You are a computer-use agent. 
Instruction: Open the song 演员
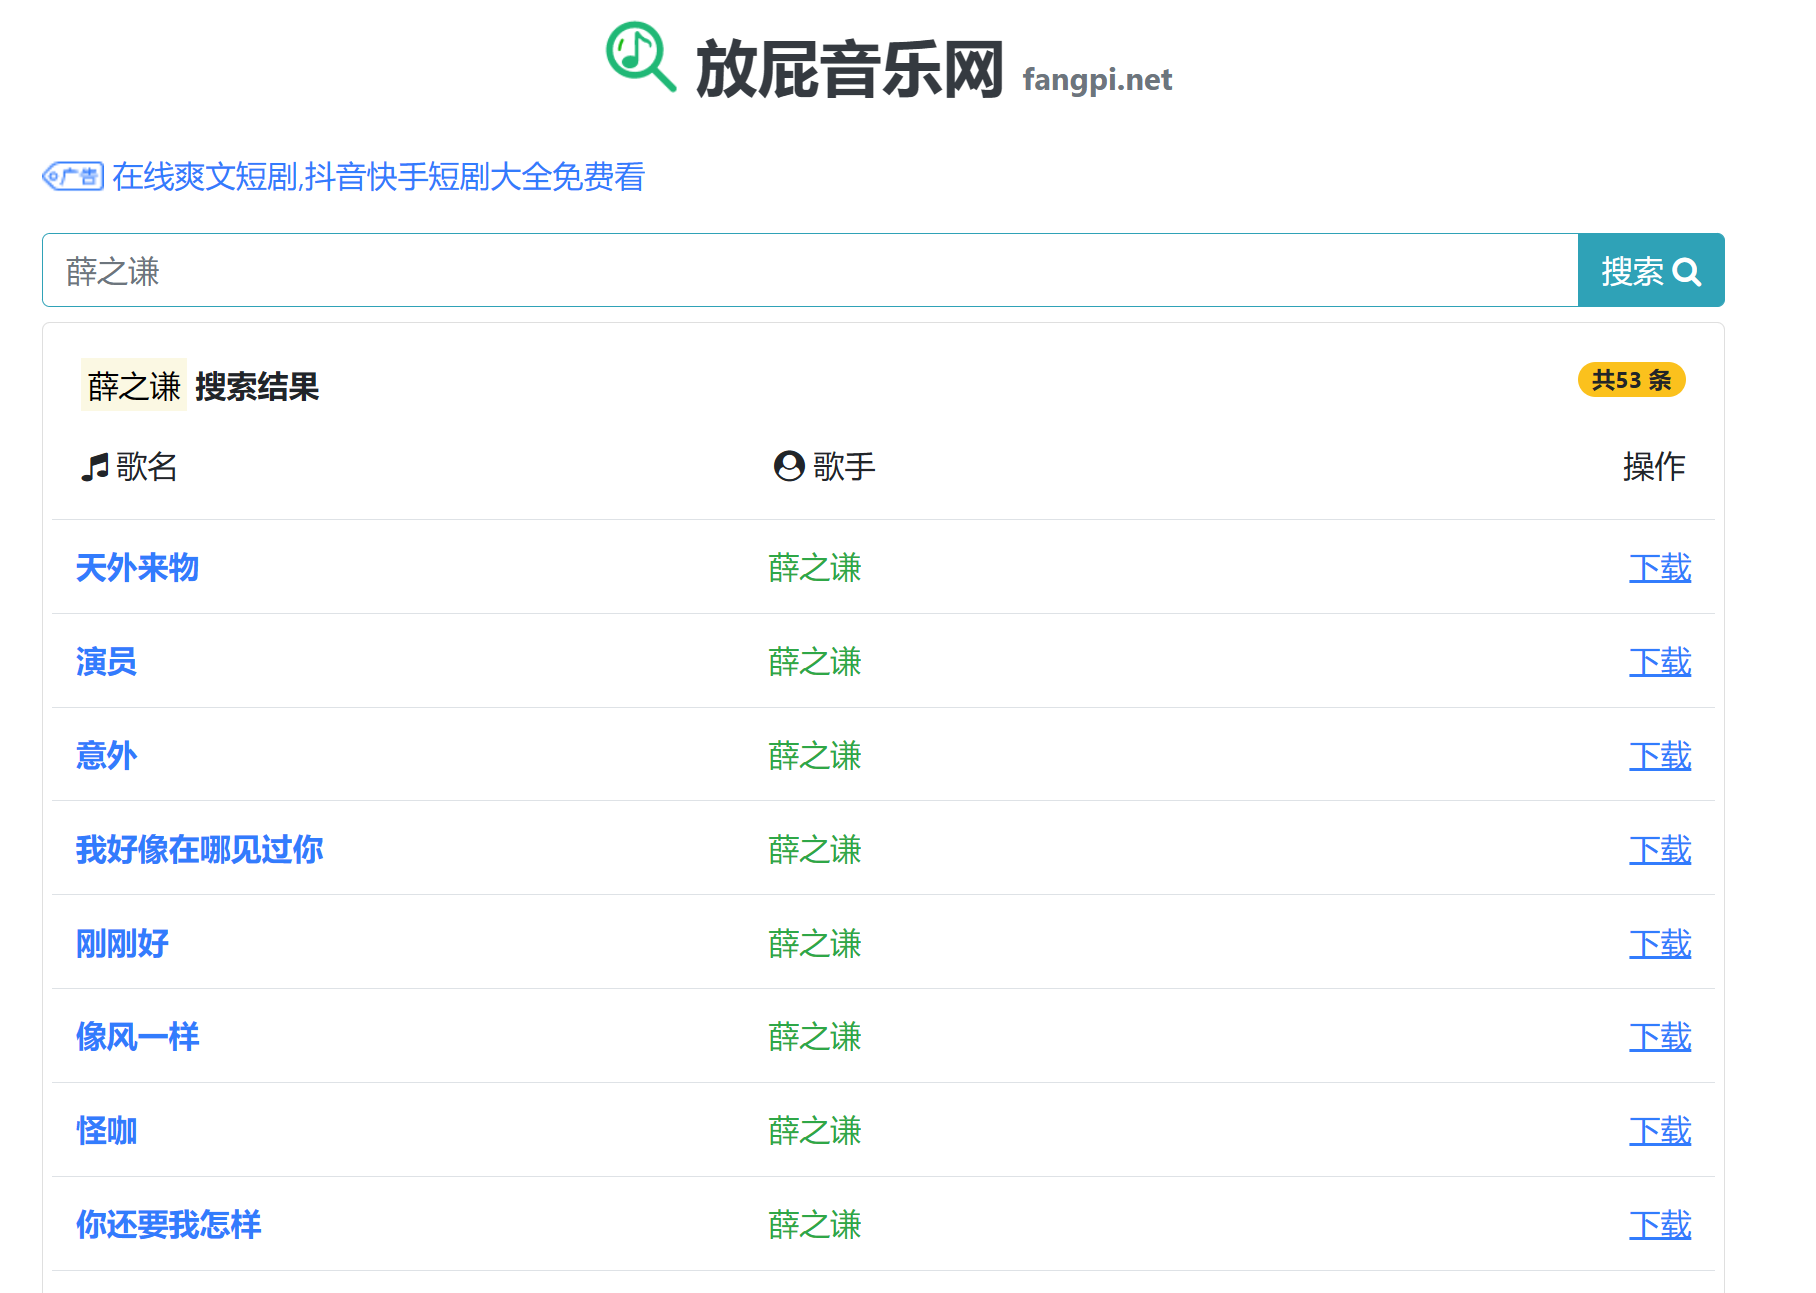click(x=106, y=662)
